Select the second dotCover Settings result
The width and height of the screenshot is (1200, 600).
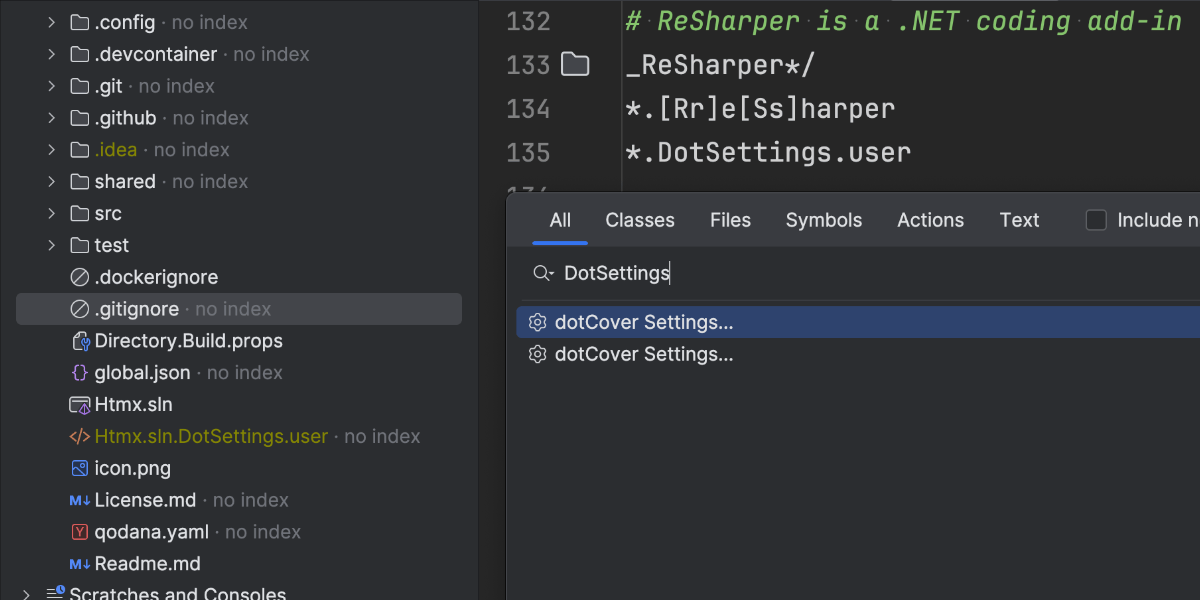pyautogui.click(x=644, y=354)
